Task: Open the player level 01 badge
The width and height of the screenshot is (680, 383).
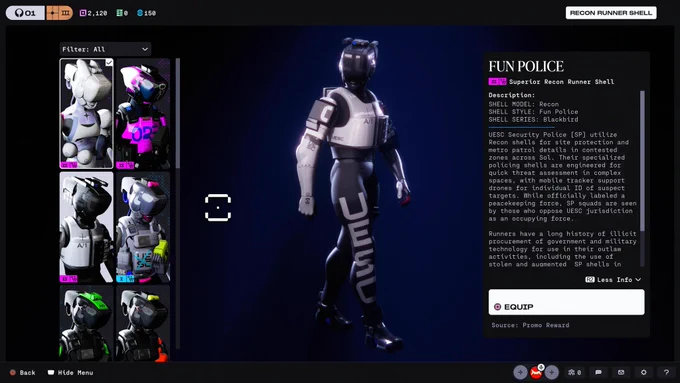Action: coord(25,13)
